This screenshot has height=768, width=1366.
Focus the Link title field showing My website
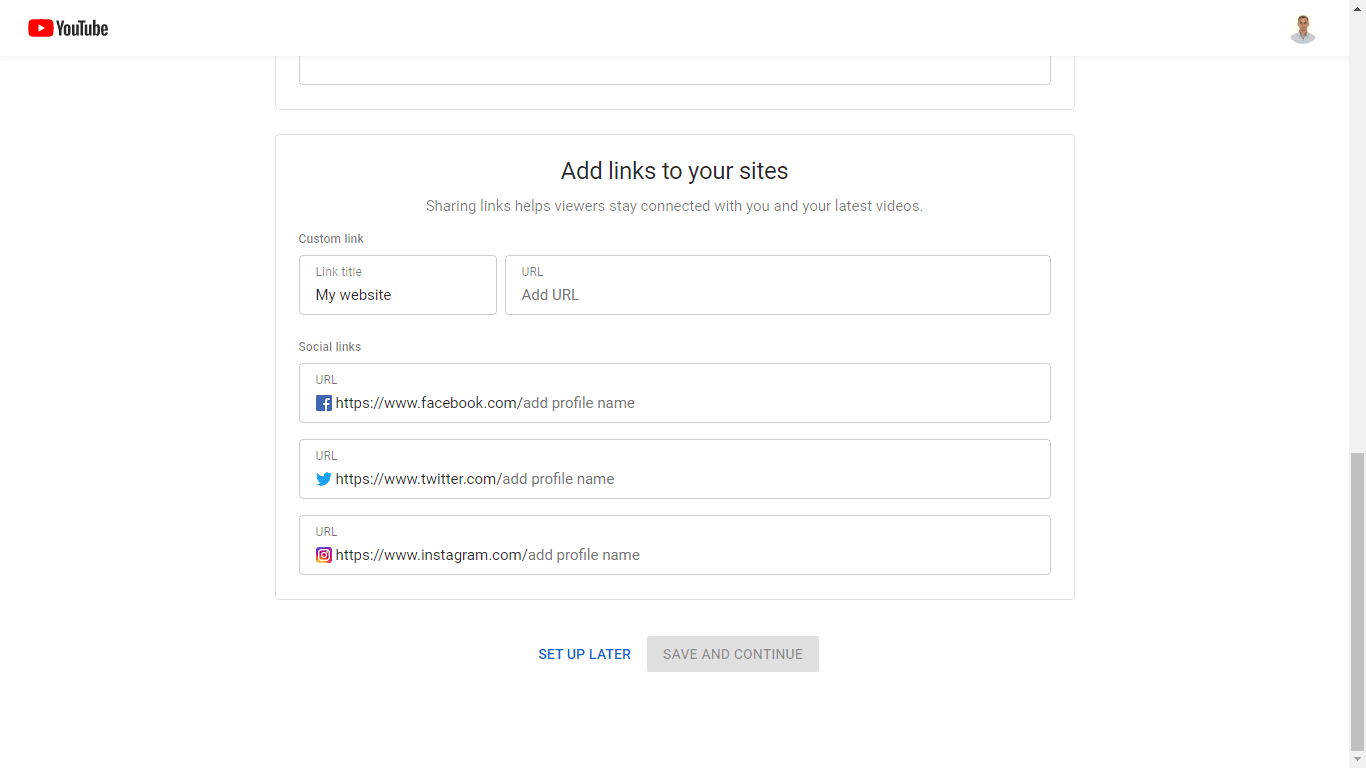pos(397,295)
